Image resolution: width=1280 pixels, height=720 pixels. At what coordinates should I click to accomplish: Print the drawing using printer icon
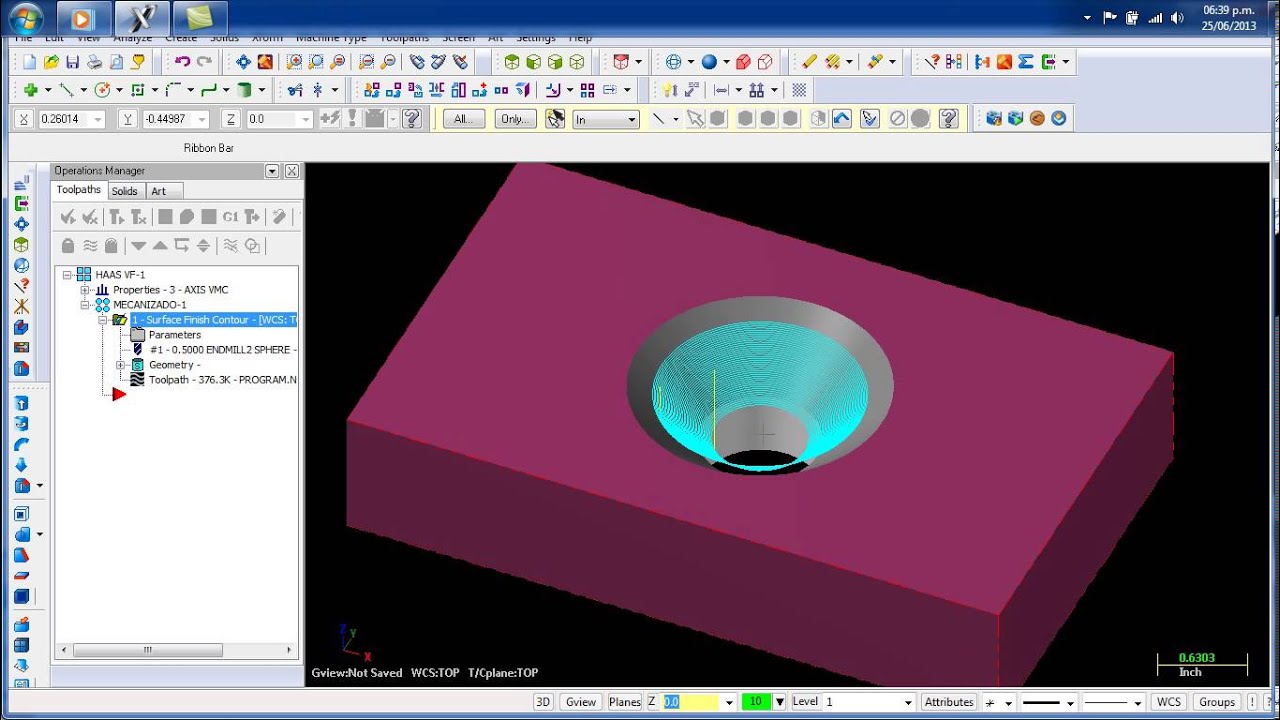(95, 62)
